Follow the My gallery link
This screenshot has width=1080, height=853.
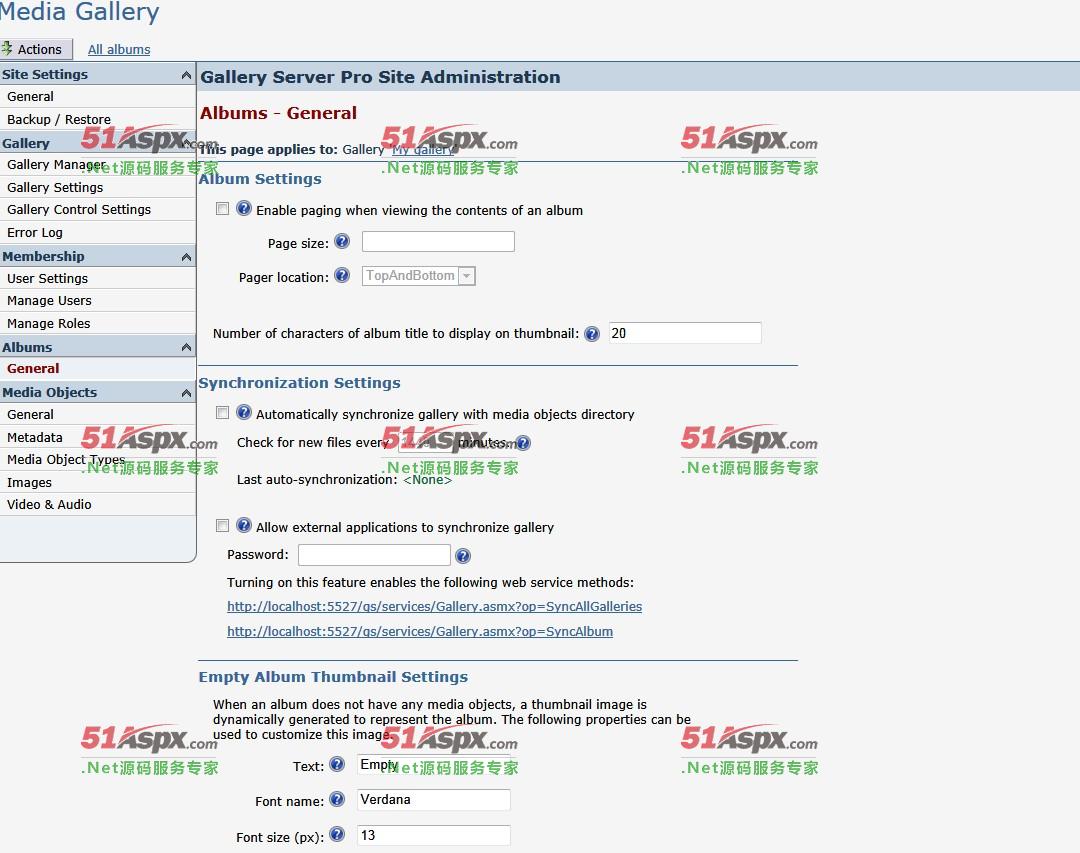[x=423, y=150]
